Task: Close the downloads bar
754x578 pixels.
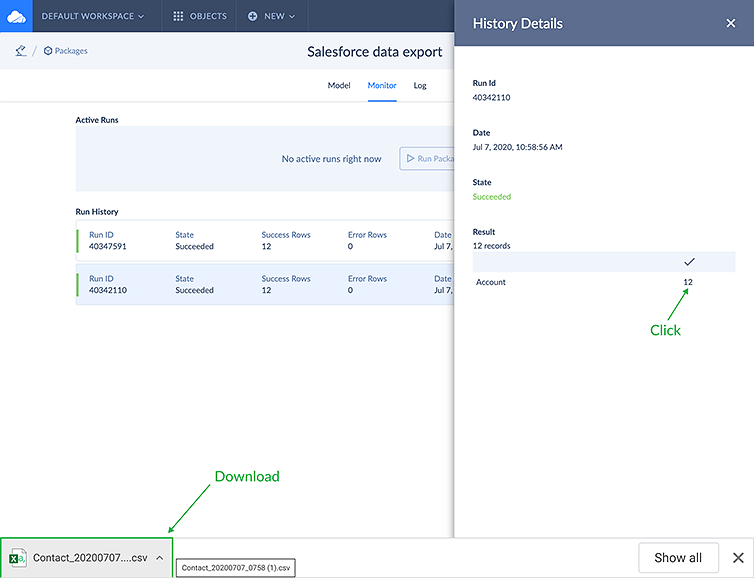Action: point(738,558)
